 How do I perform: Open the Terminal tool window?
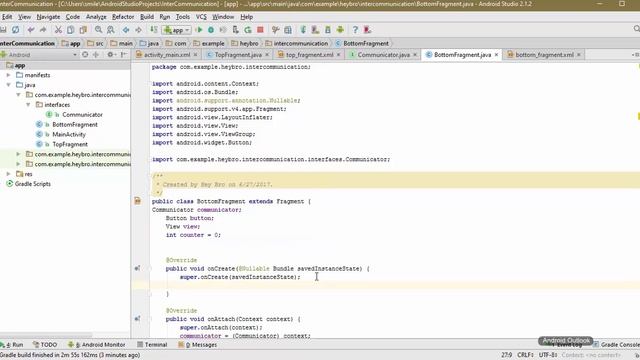click(152, 345)
